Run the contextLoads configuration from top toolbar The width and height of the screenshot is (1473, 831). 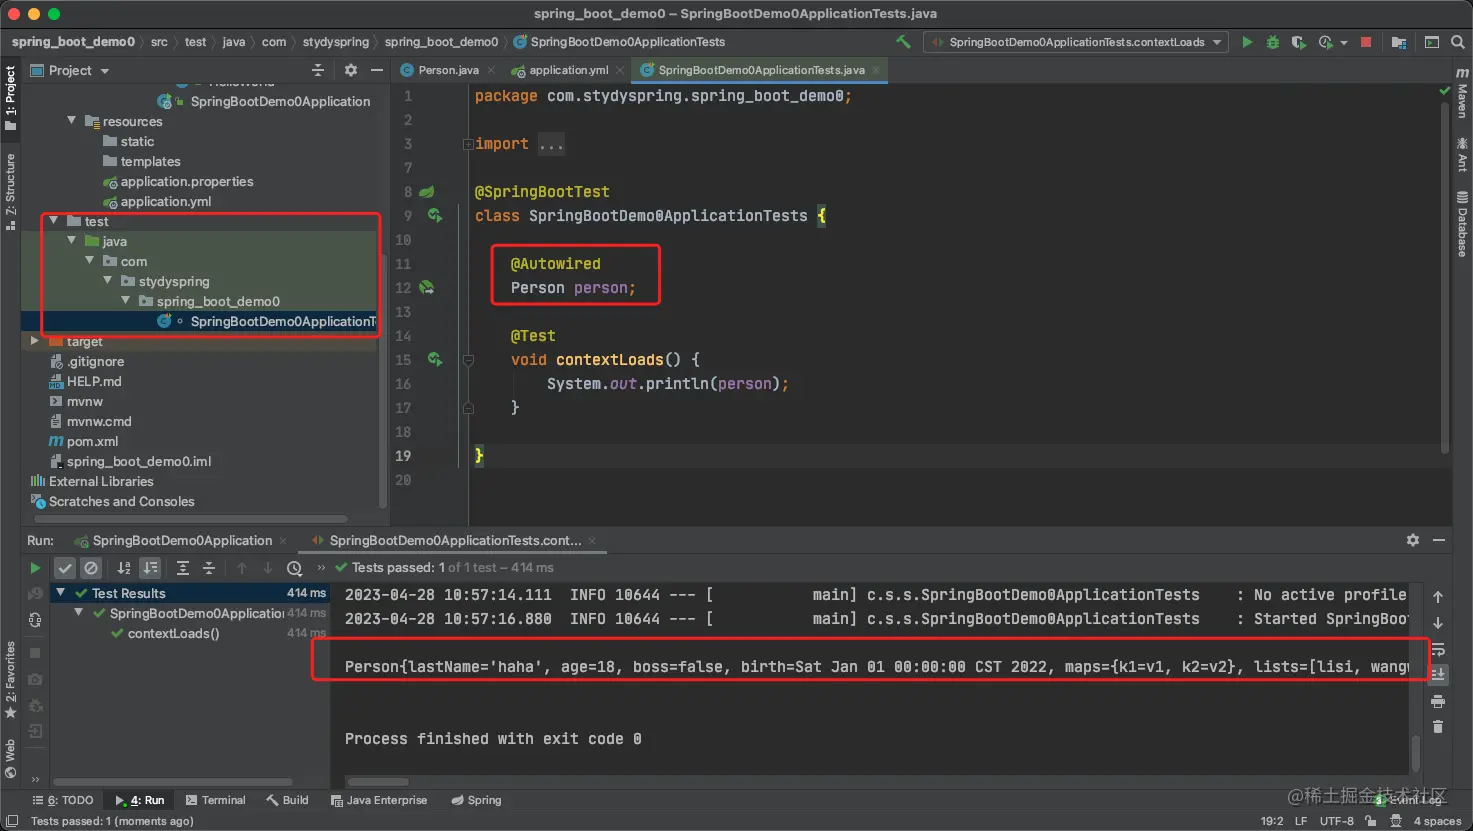[1247, 42]
